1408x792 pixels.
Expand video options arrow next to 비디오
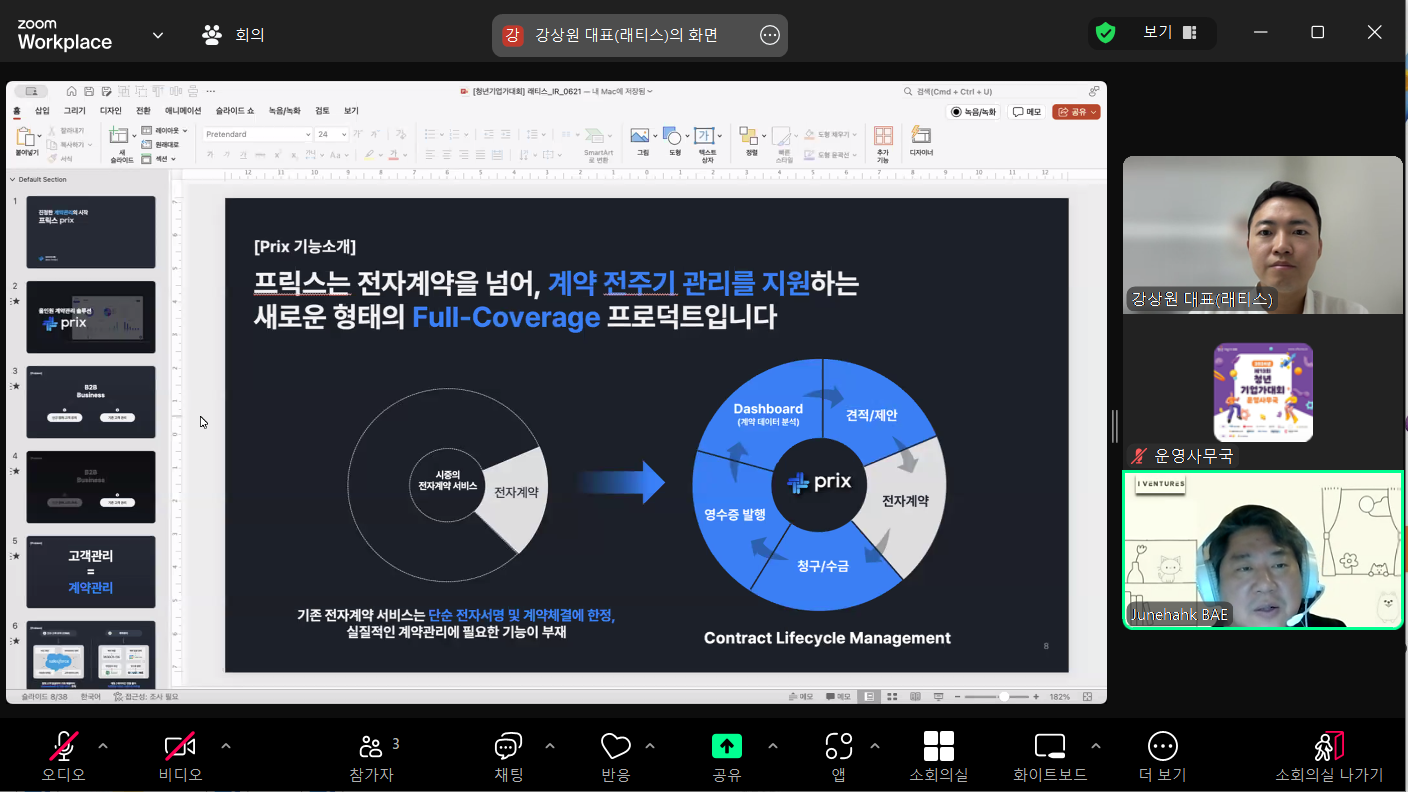coord(226,746)
